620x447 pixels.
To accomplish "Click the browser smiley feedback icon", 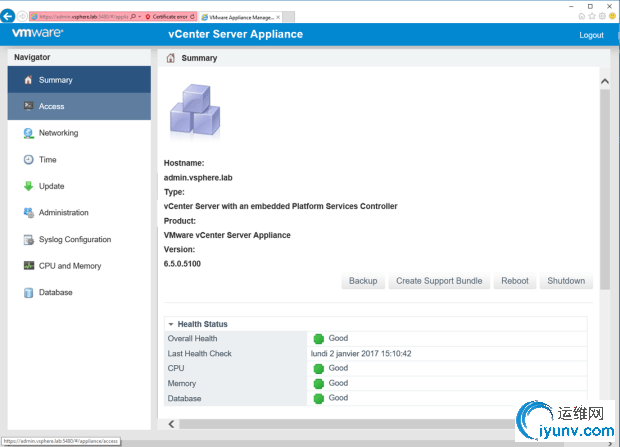I will pyautogui.click(x=612, y=16).
